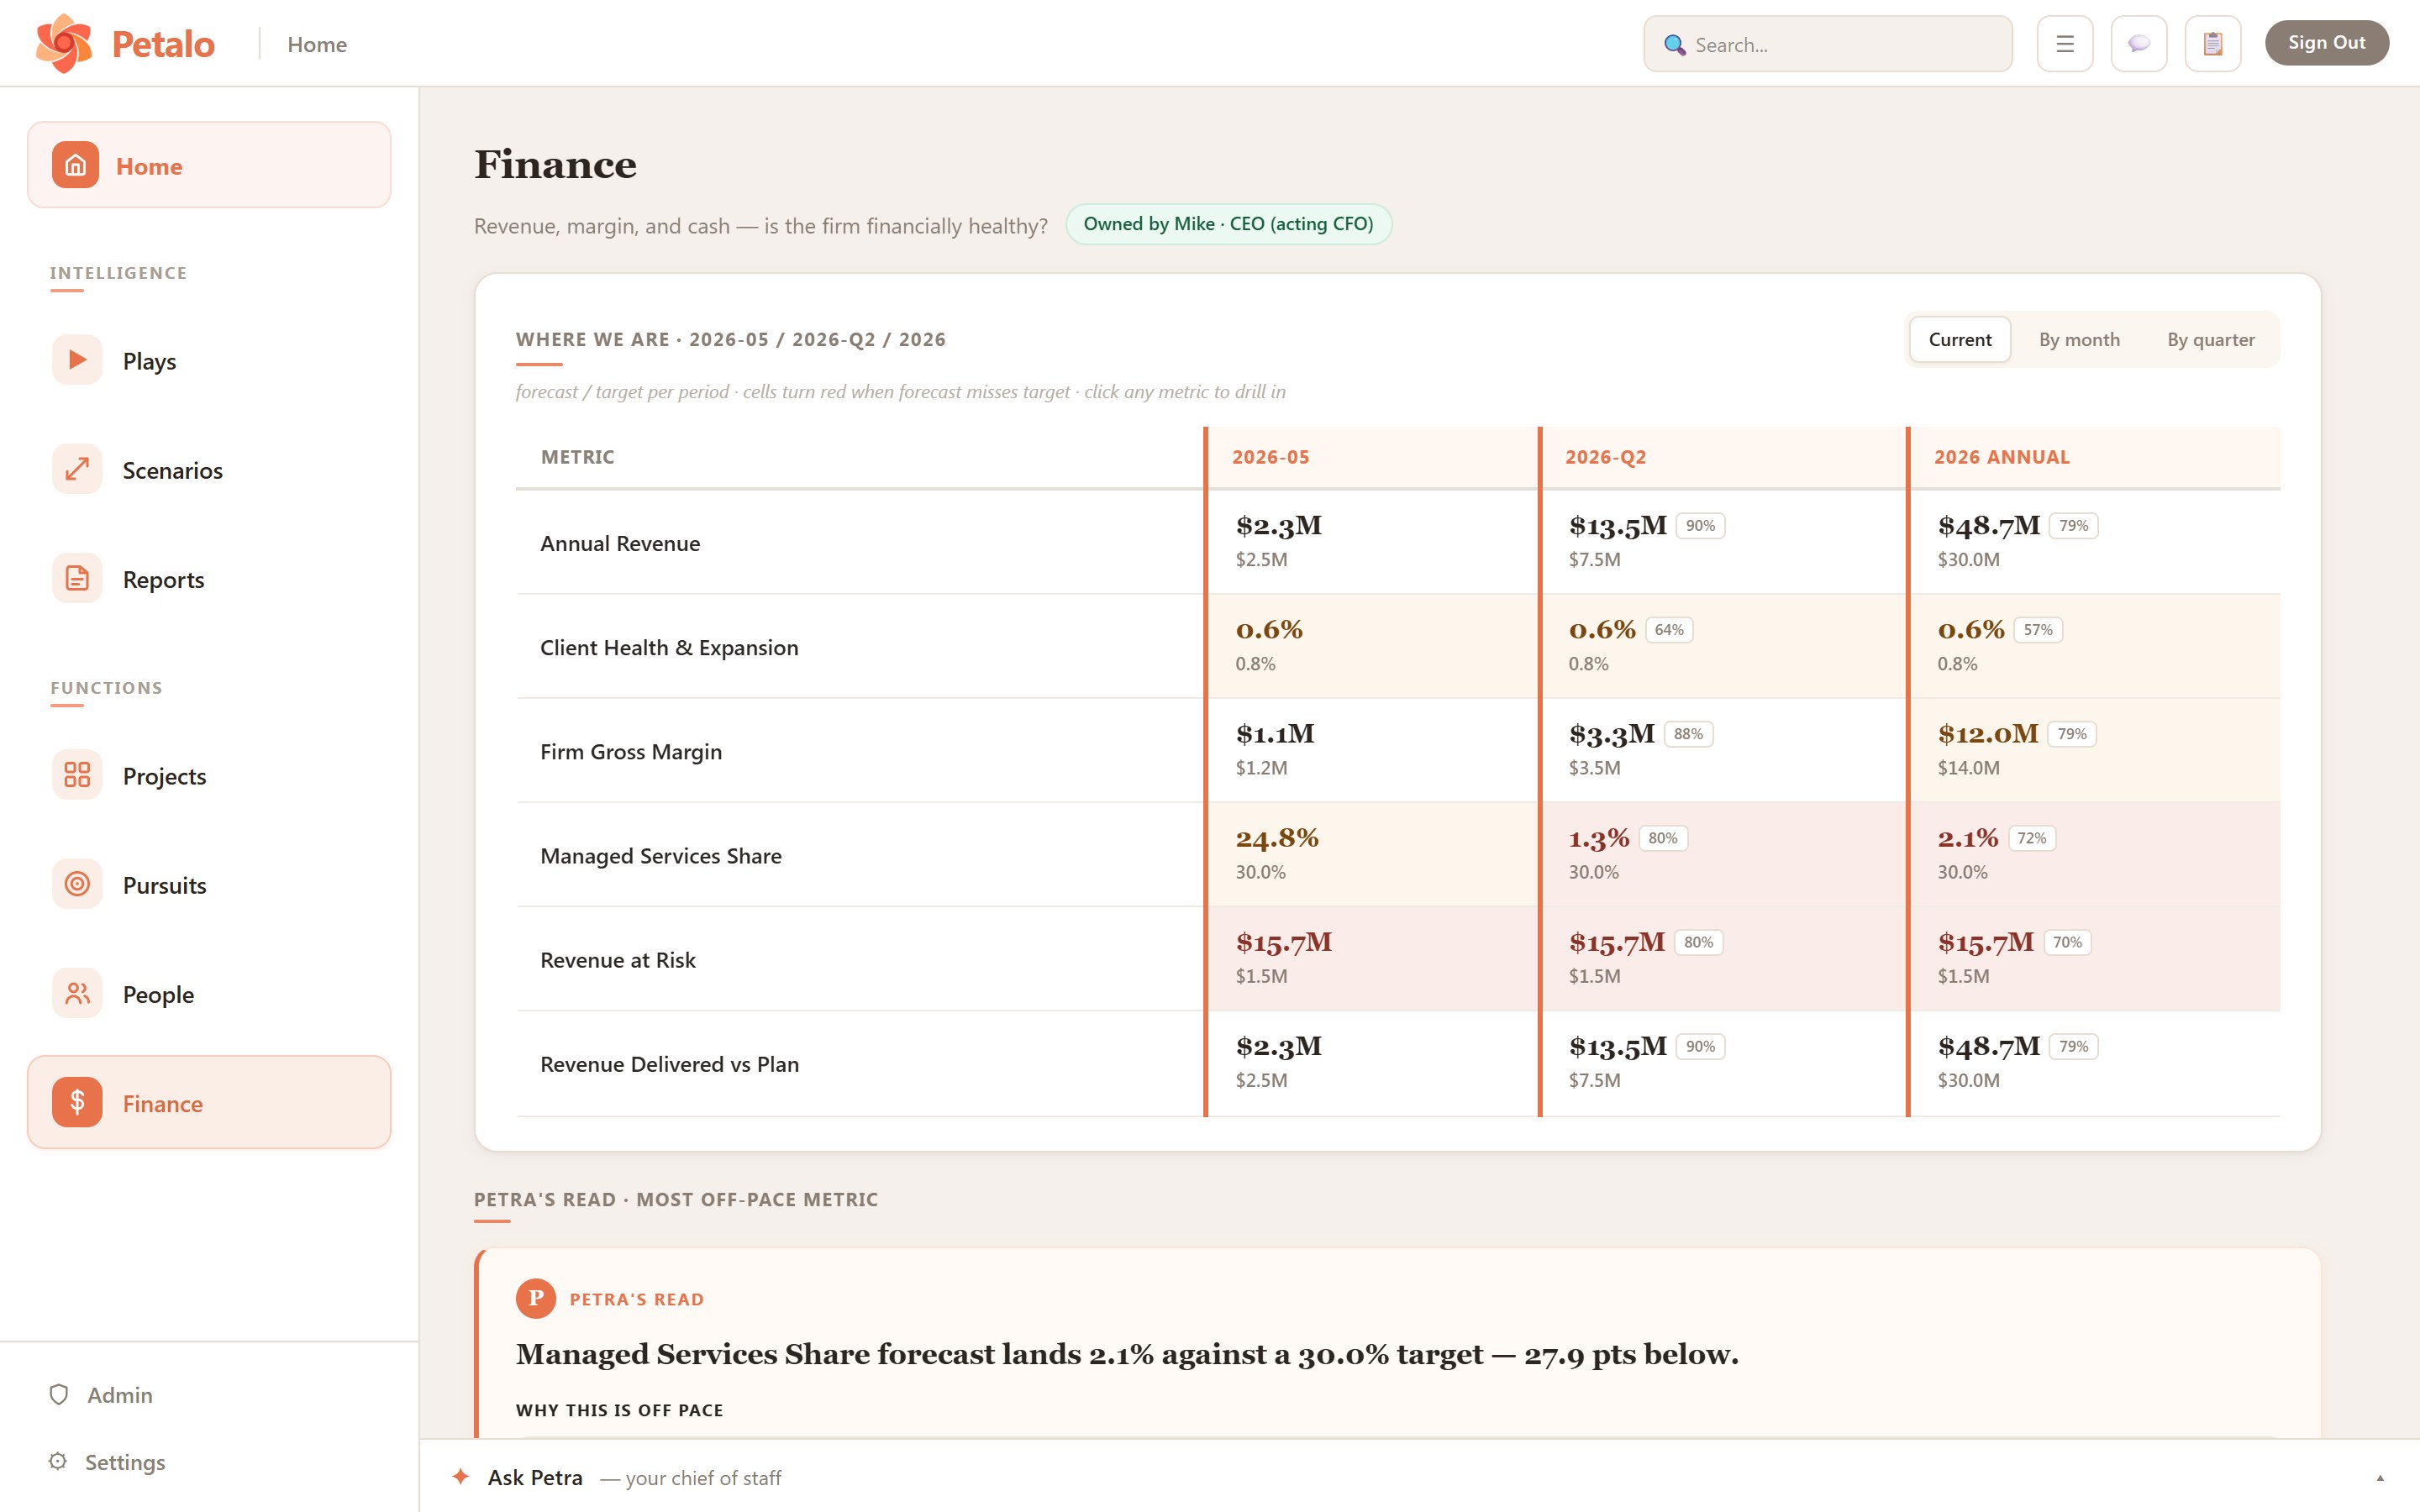Click the Ask Petra prompt bar

(1419, 1476)
